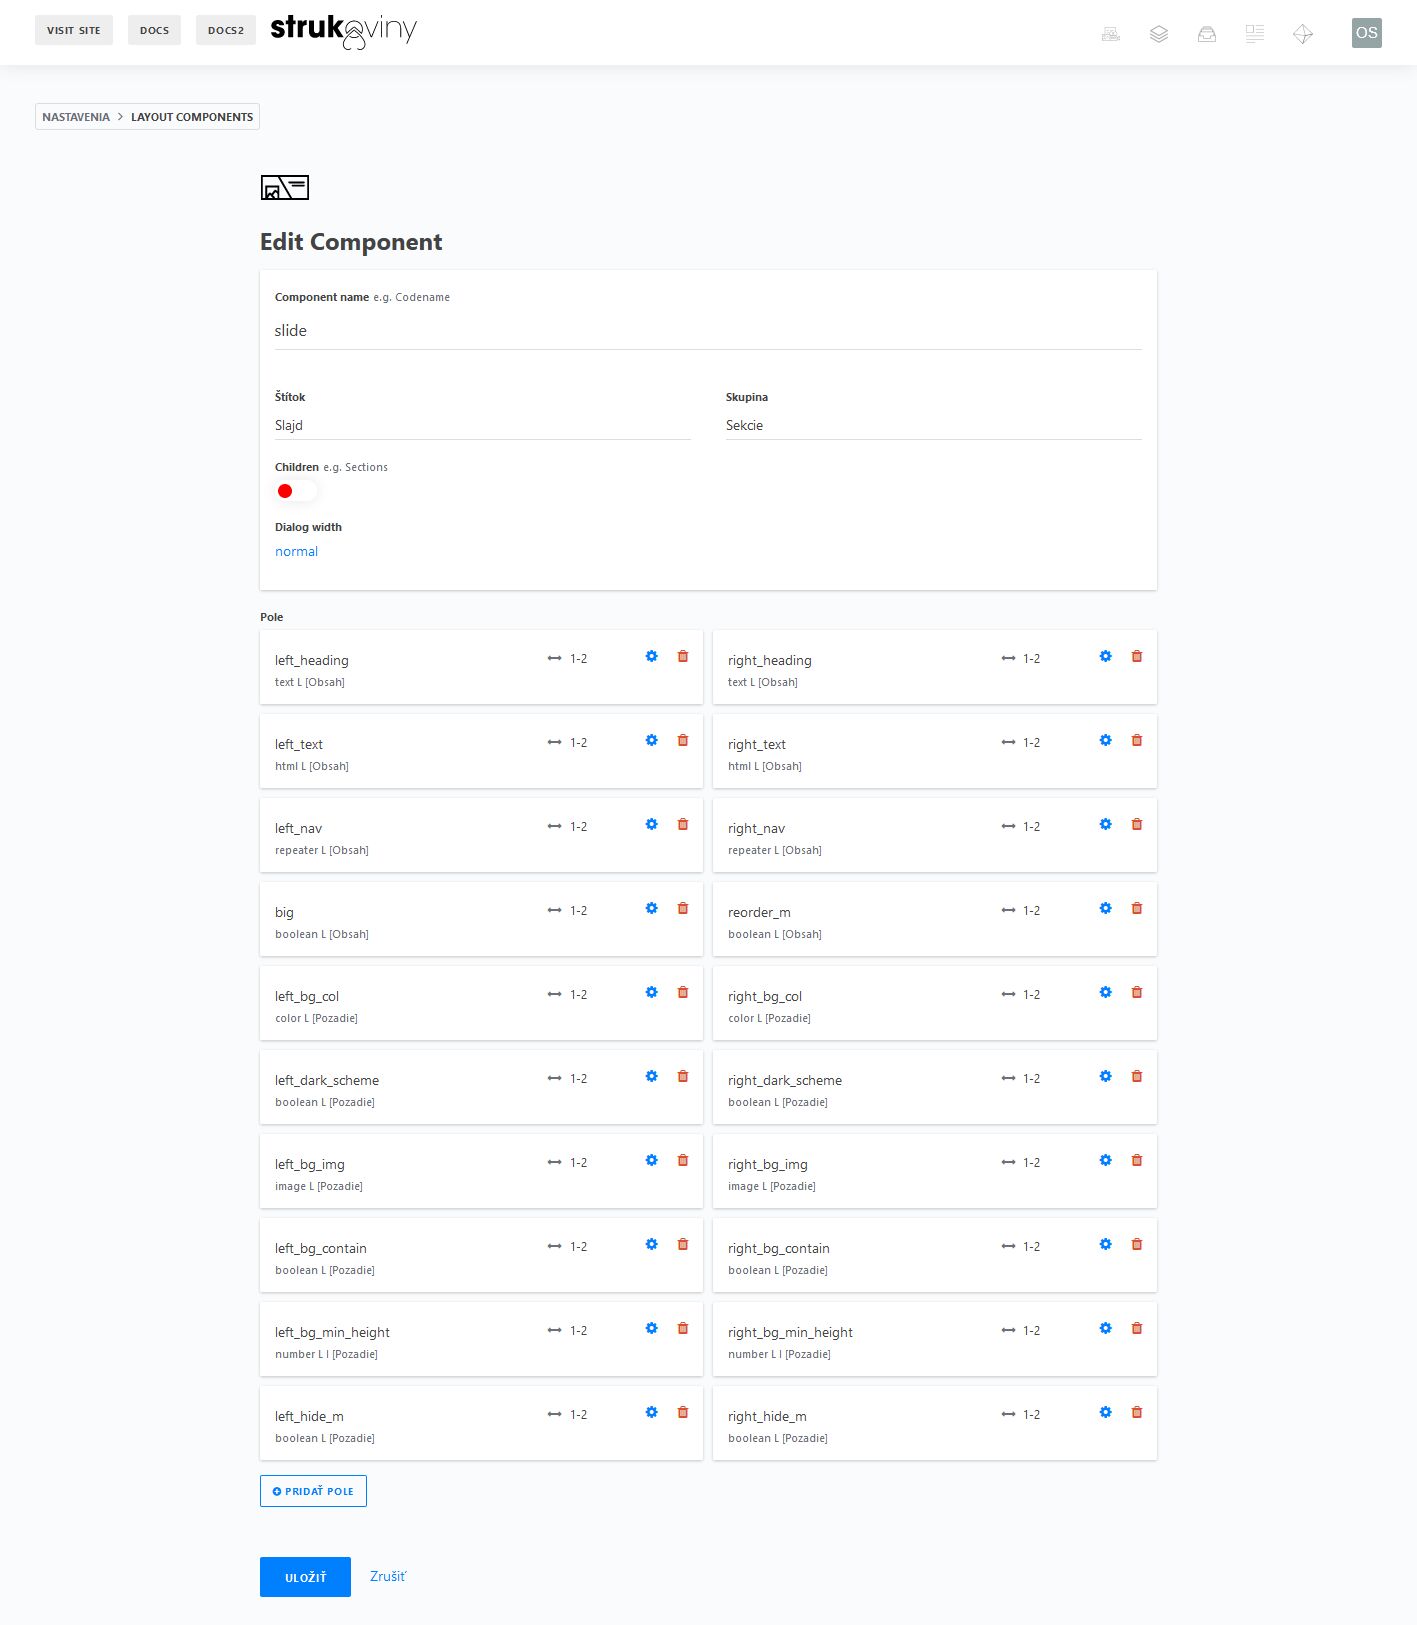Edit the Štítok input field
This screenshot has width=1417, height=1625.
coord(483,425)
